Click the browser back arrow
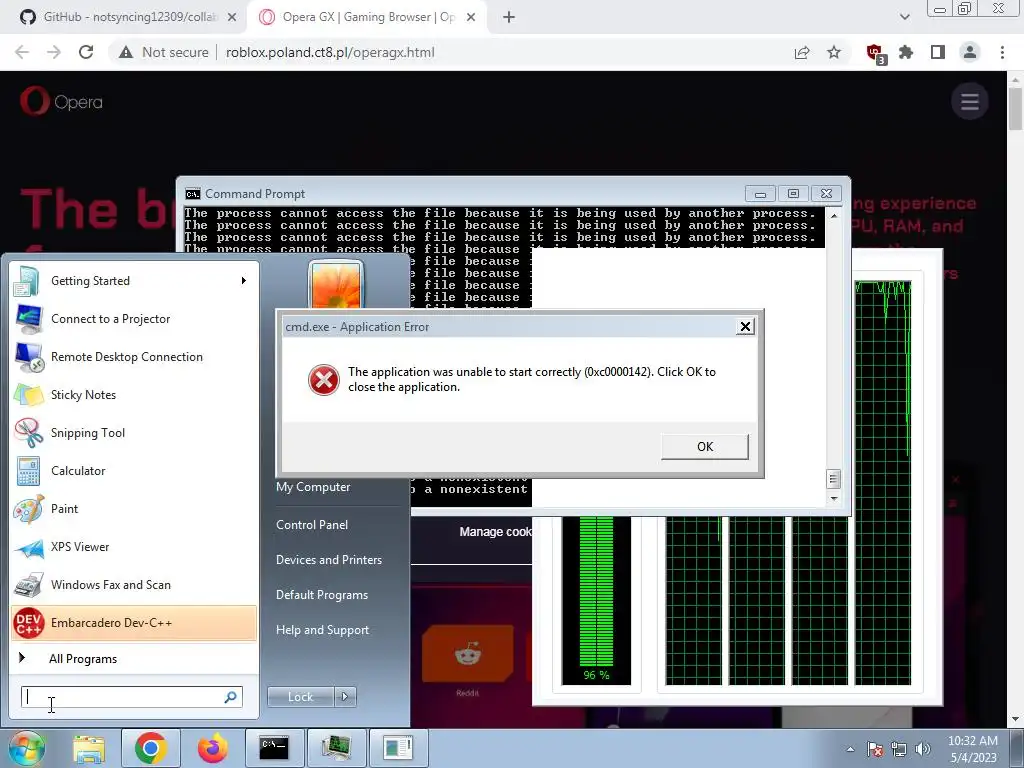1024x768 pixels. pos(22,52)
